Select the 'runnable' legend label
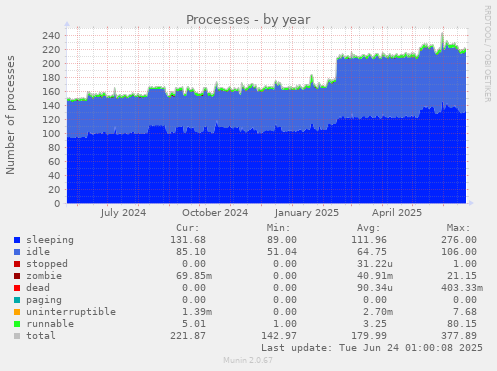 point(50,324)
